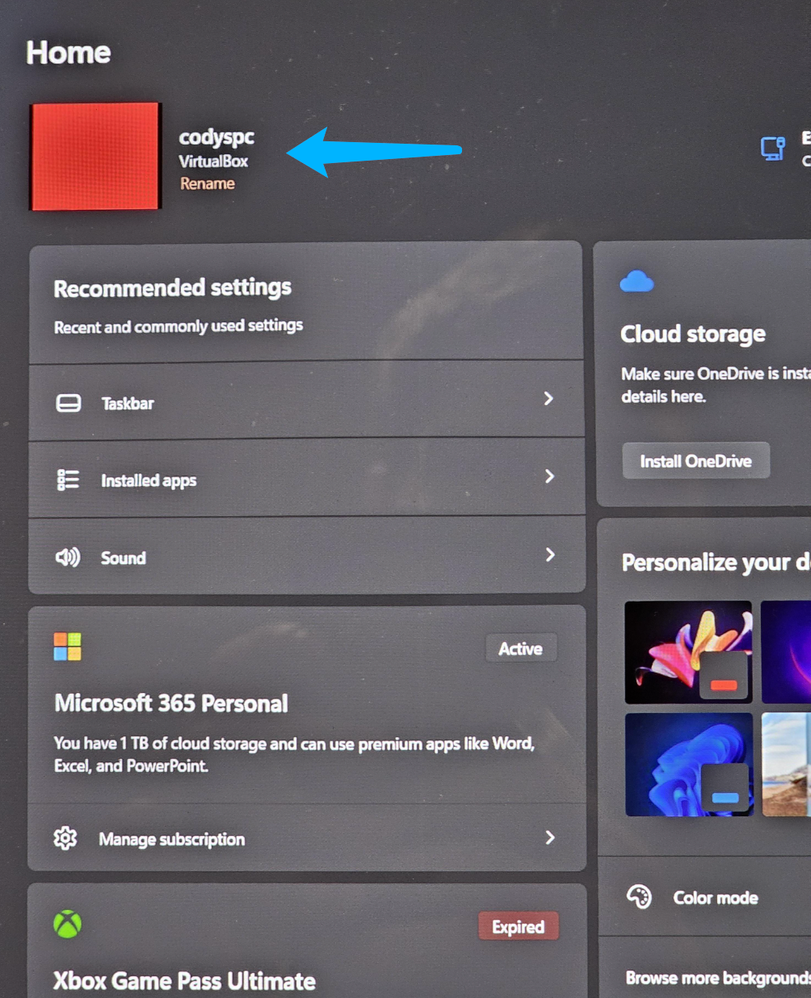Open the Taskbar settings icon

click(x=68, y=403)
